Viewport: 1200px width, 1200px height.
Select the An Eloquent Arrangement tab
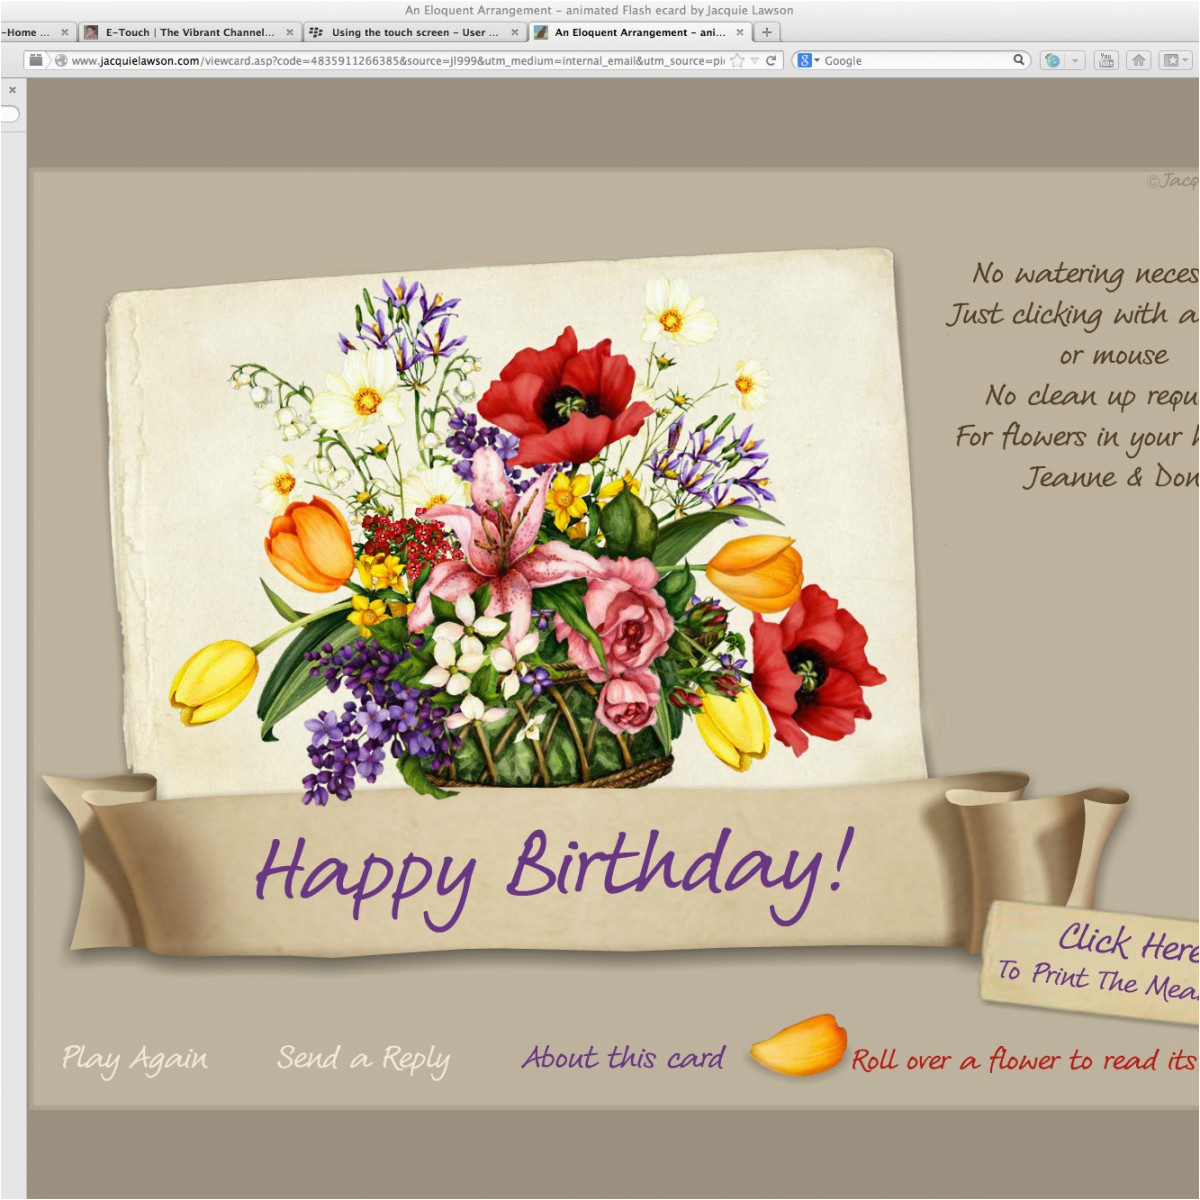click(639, 32)
